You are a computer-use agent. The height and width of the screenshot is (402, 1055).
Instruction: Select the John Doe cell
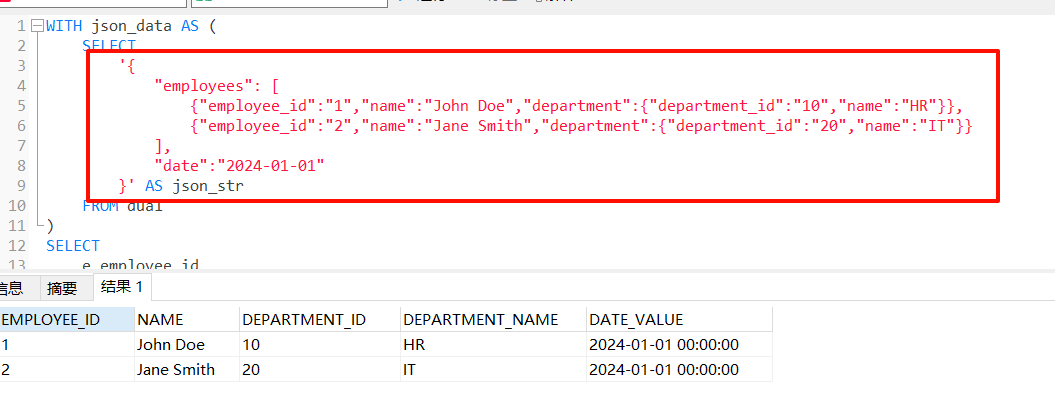coord(171,345)
